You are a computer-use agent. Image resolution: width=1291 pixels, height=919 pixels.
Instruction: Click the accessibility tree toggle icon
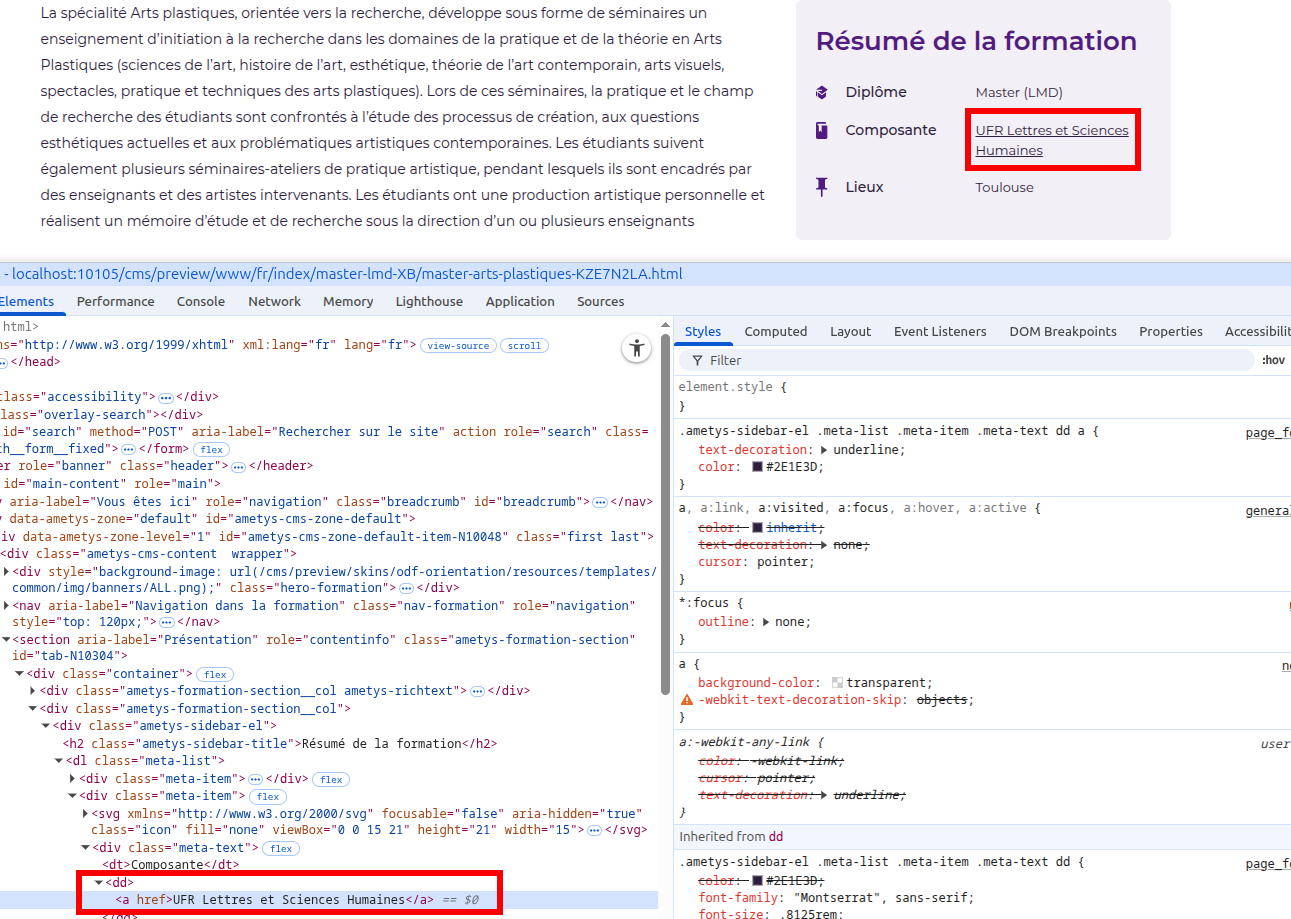click(x=636, y=348)
